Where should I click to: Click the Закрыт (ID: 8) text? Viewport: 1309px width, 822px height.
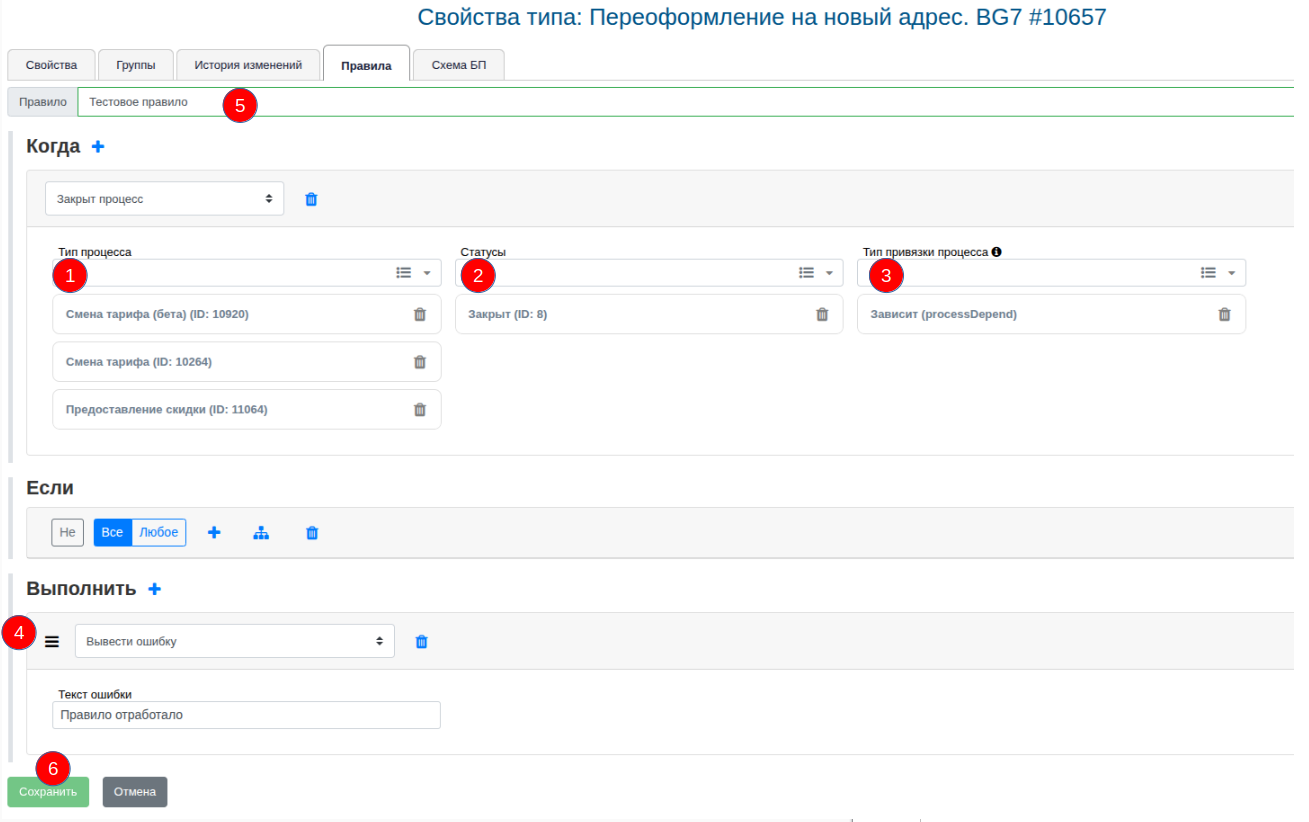click(508, 314)
